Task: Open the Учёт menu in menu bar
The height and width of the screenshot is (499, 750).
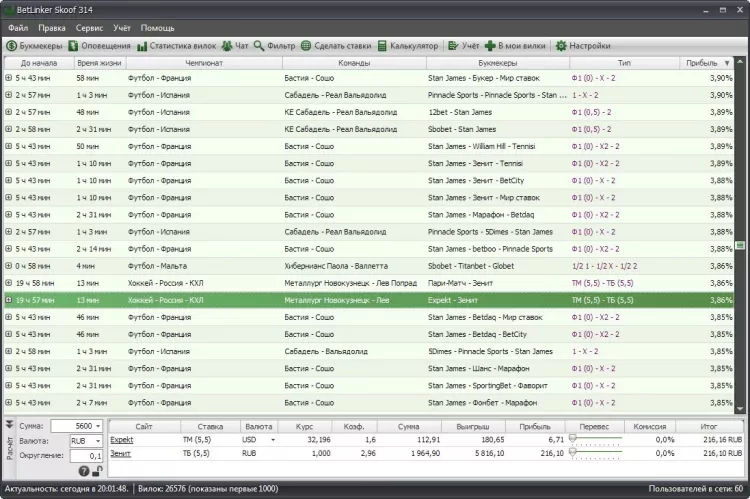Action: tap(122, 28)
